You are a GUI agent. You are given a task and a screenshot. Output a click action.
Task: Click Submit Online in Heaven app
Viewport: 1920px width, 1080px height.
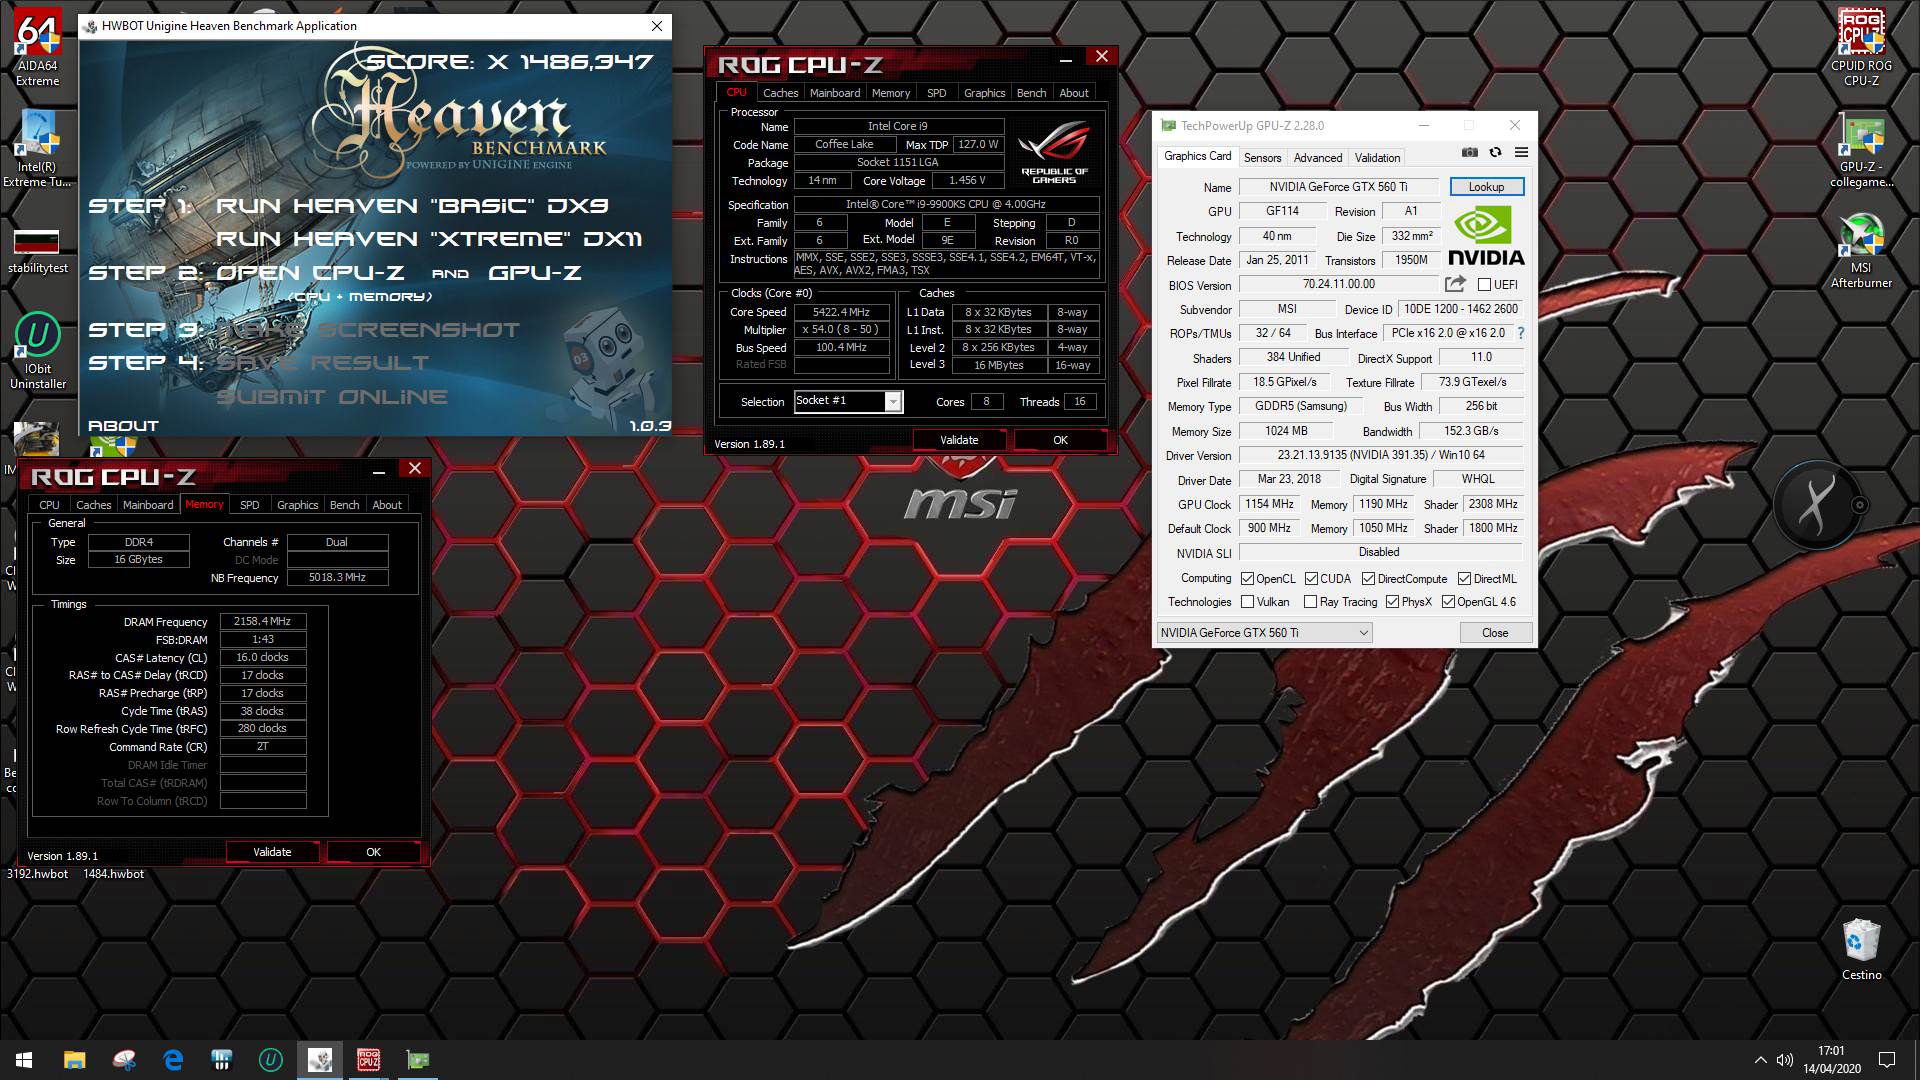pyautogui.click(x=332, y=397)
